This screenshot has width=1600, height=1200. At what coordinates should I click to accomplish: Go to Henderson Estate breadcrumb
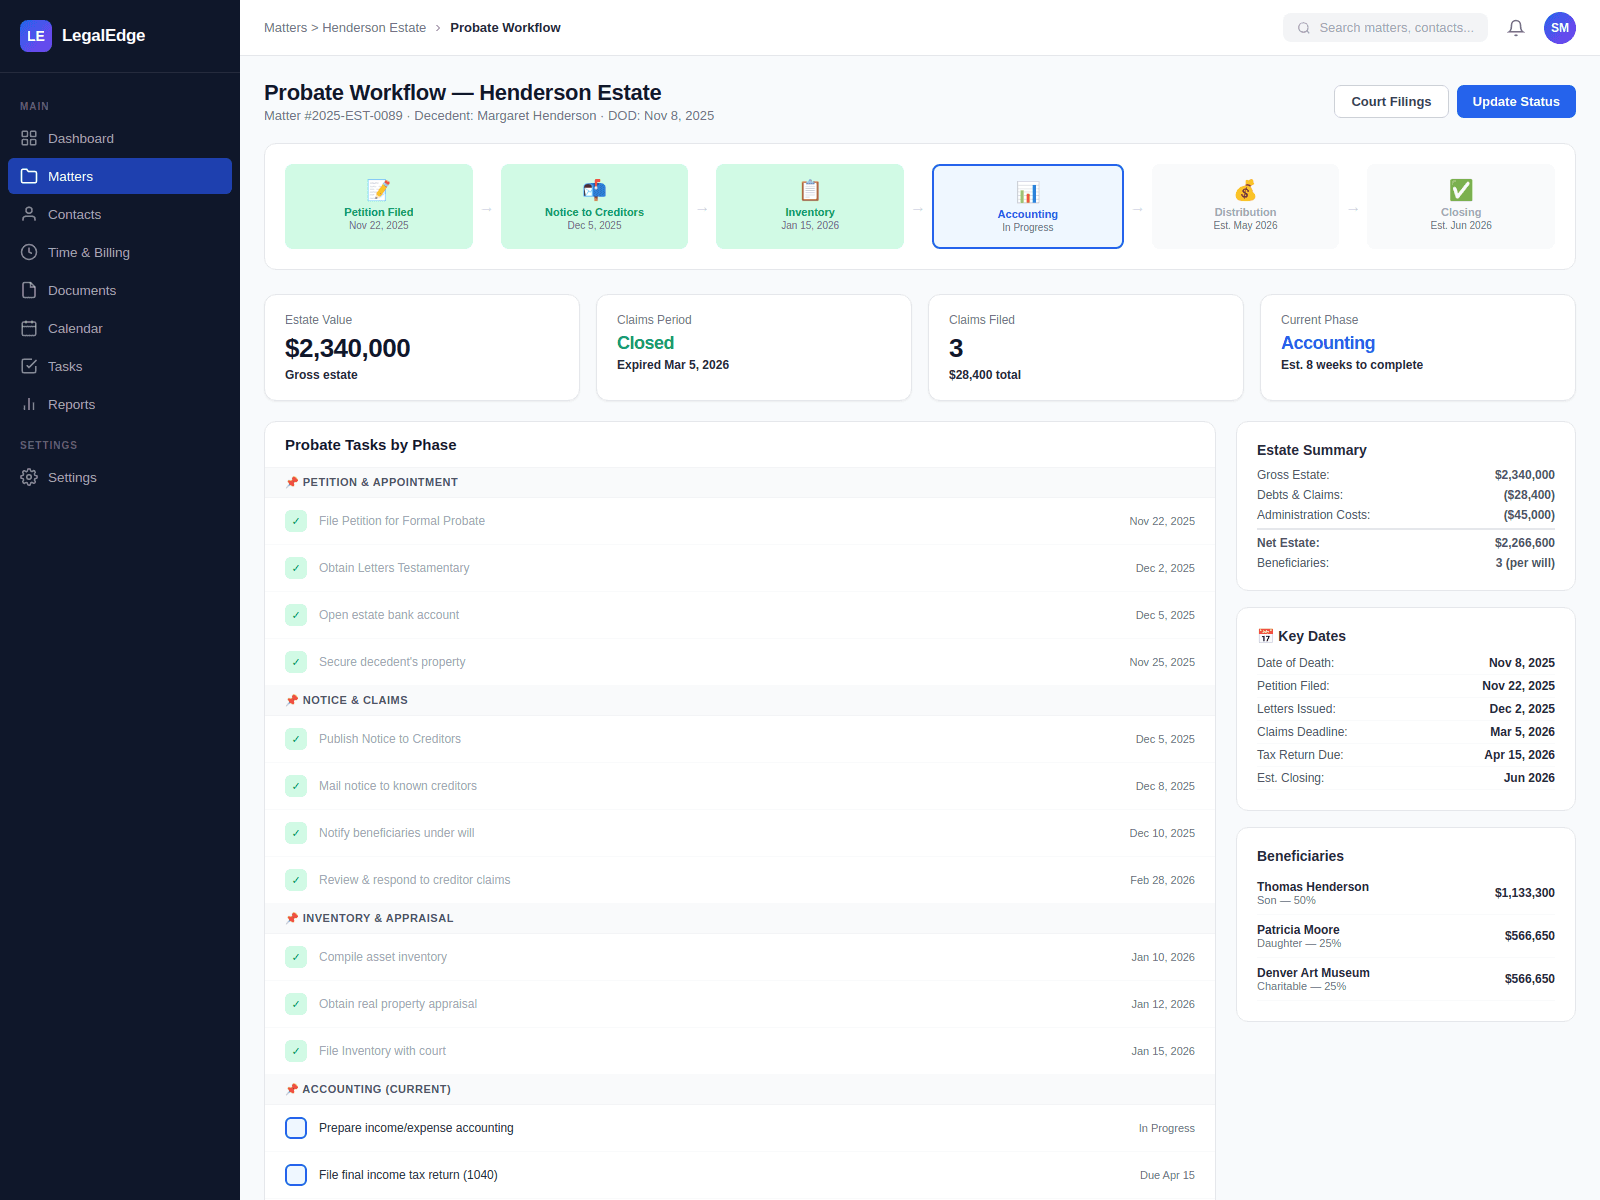click(x=374, y=28)
